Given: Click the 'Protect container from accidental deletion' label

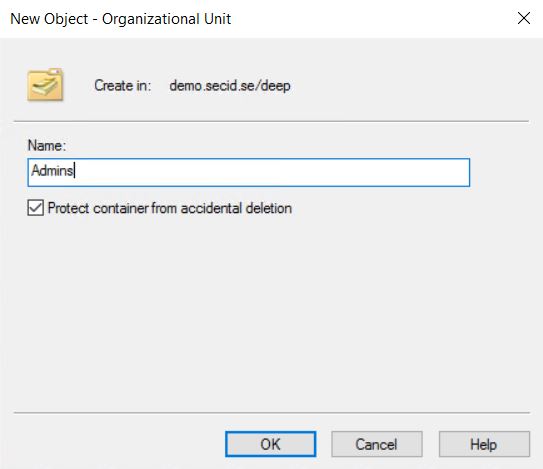Looking at the screenshot, I should [x=170, y=208].
